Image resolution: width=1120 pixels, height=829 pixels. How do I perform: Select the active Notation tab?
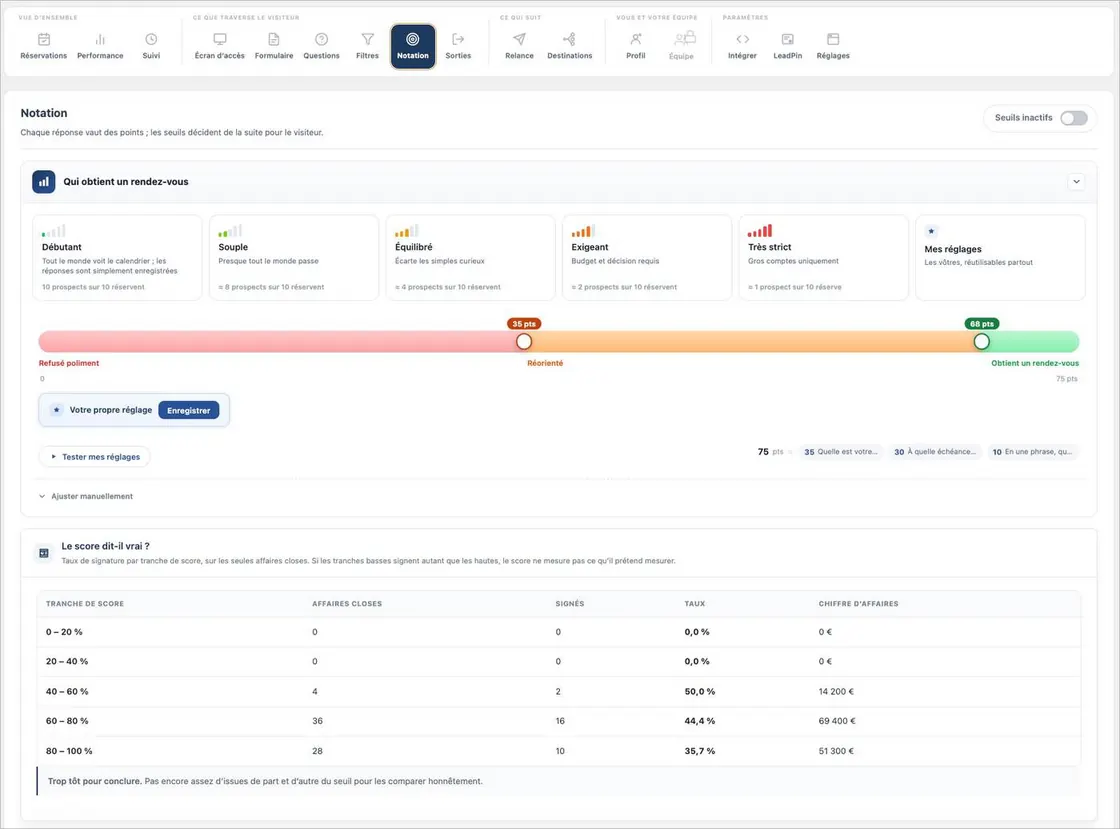(413, 46)
